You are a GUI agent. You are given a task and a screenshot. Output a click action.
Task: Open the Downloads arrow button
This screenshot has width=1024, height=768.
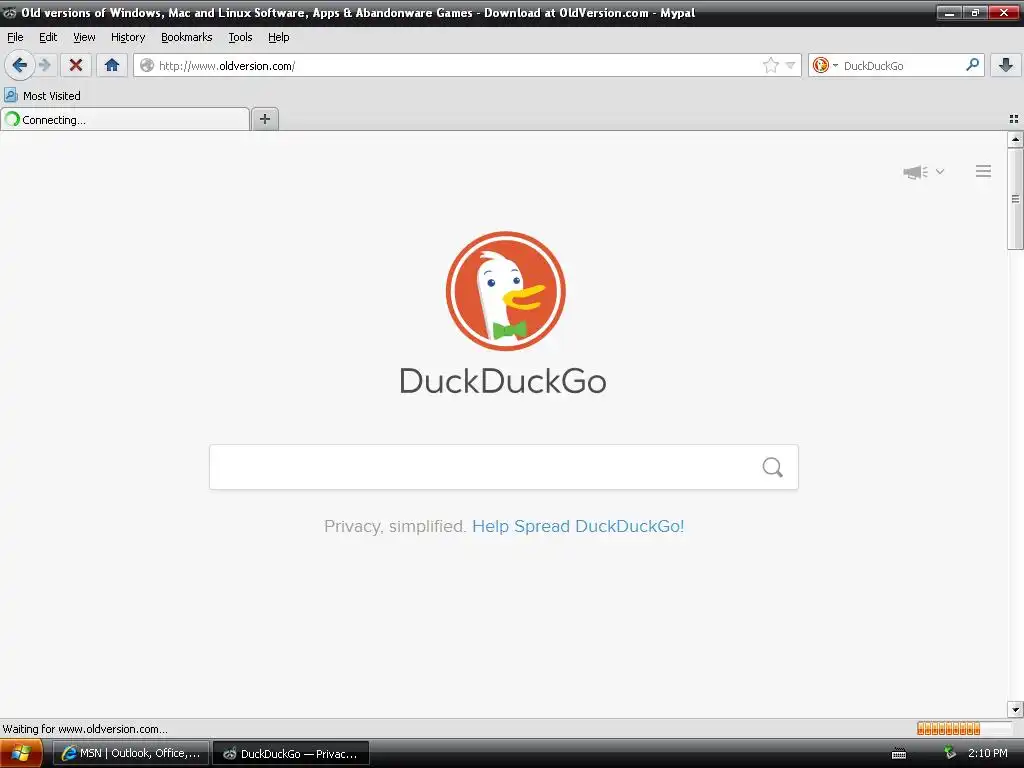[1006, 65]
